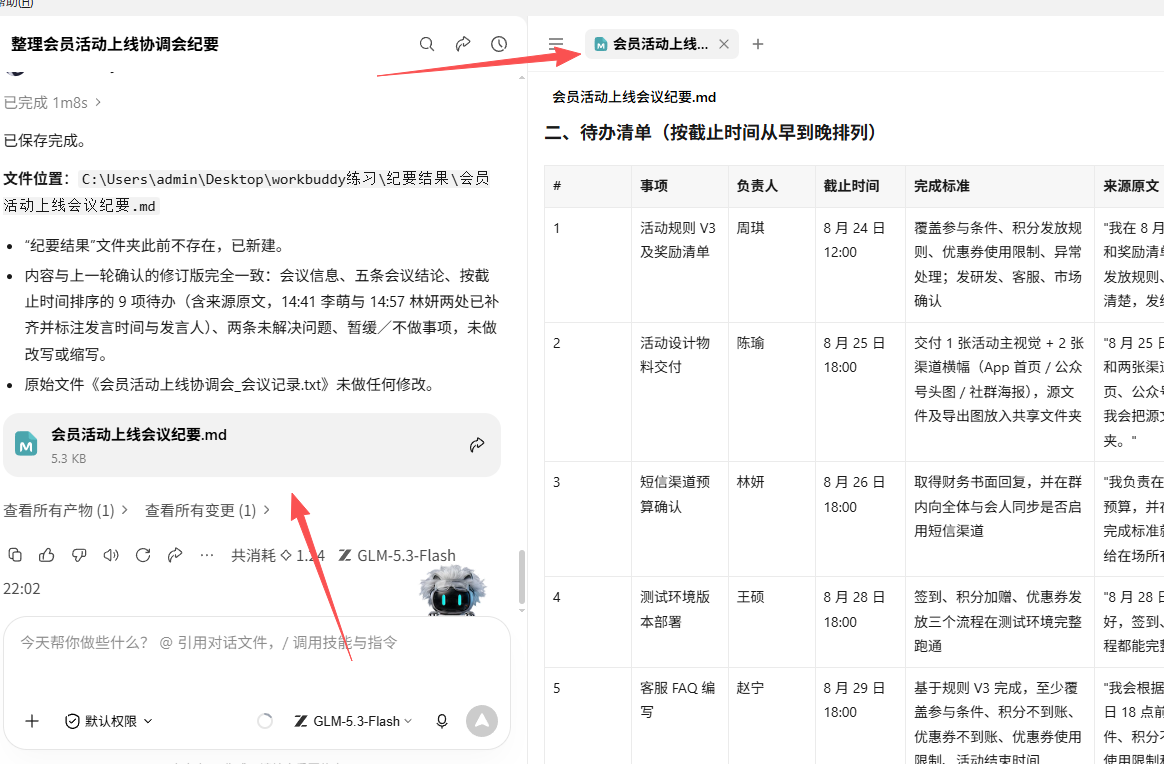
Task: Share the 会员活动上线会议纪要.md file card
Action: (477, 445)
